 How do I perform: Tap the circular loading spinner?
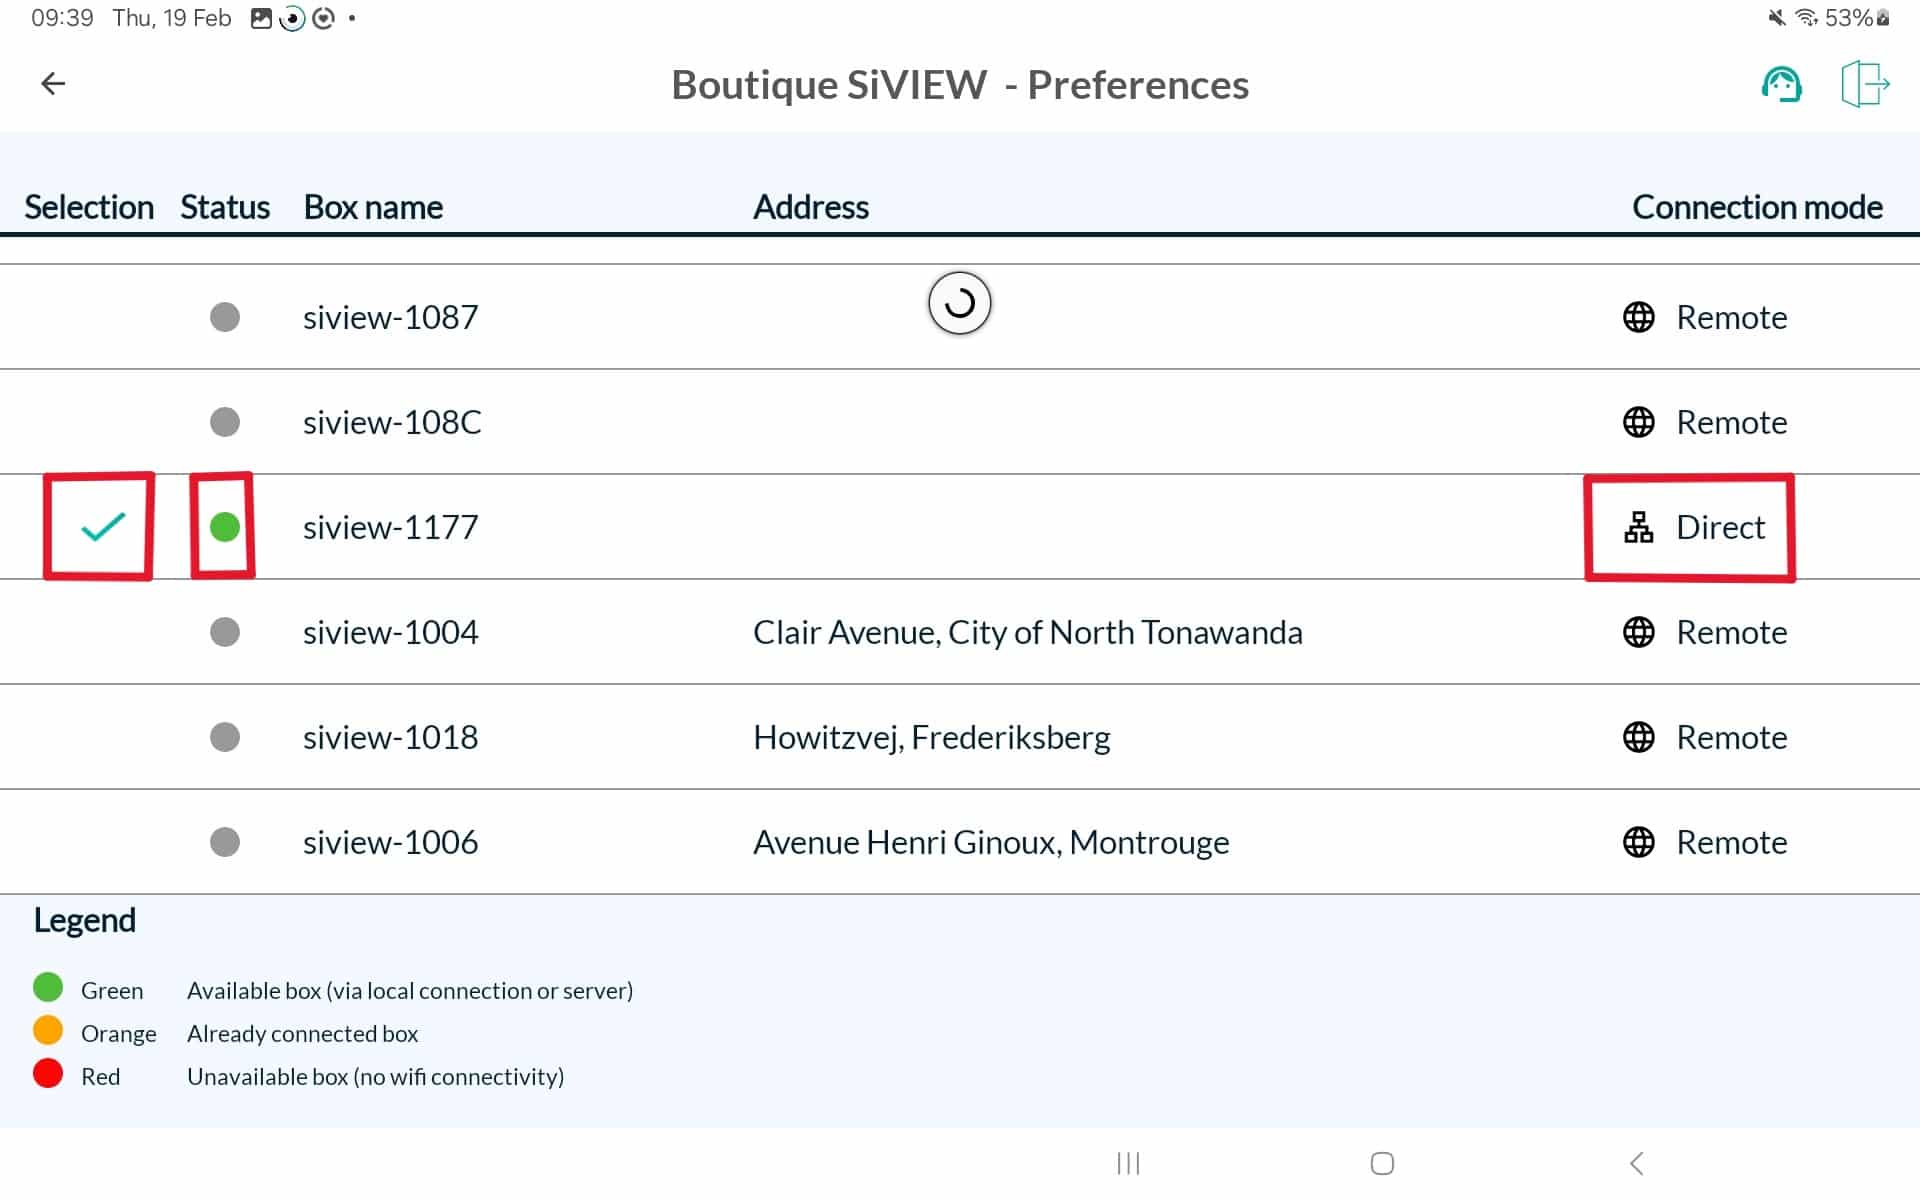coord(959,303)
